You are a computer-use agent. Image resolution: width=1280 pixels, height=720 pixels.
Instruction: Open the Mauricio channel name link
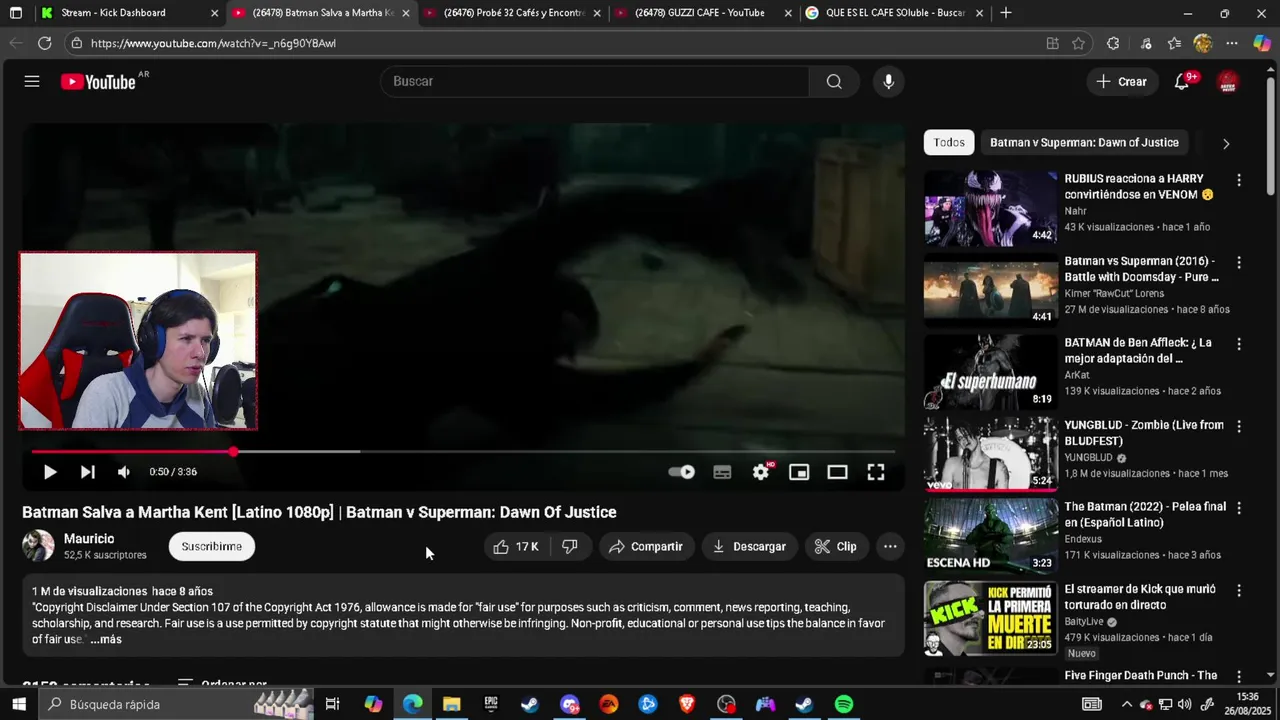[x=89, y=539]
